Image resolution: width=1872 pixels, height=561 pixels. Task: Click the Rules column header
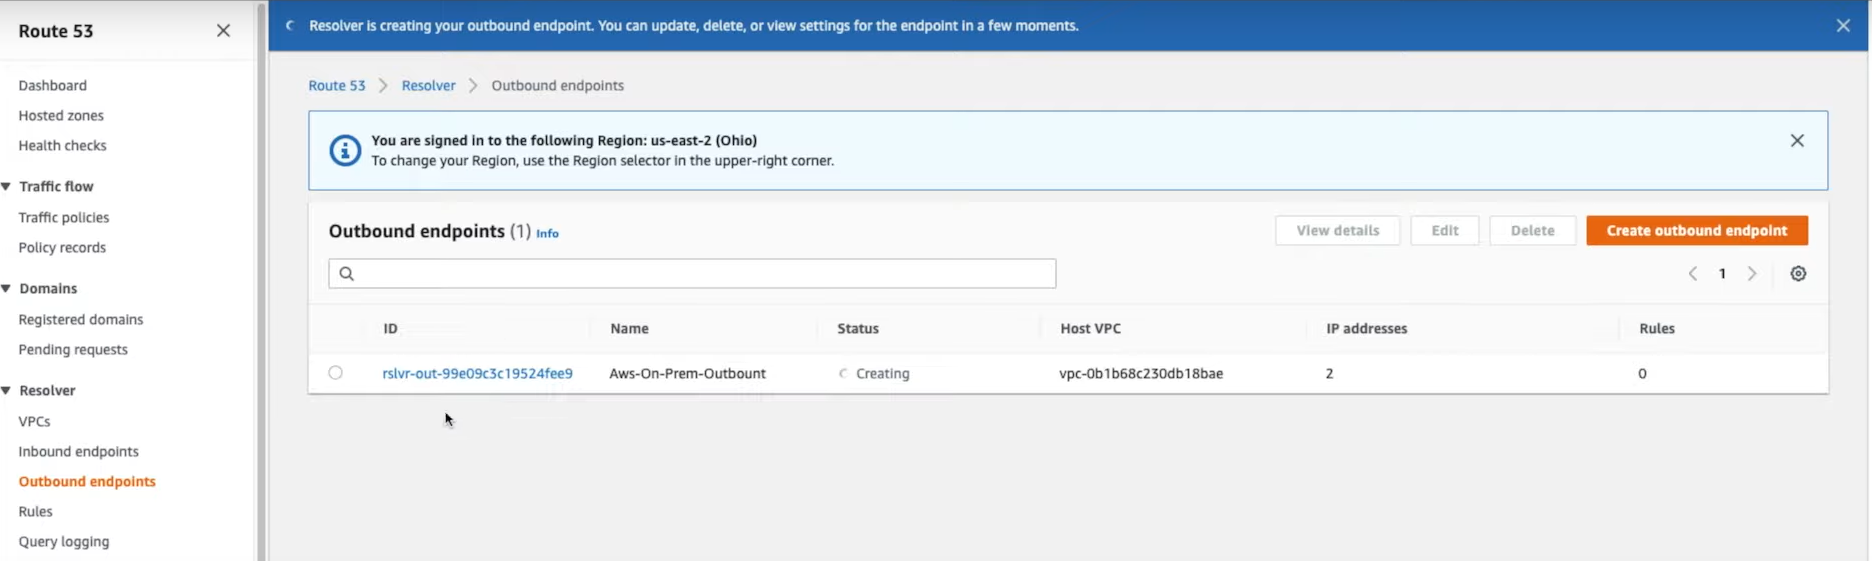pos(1656,329)
